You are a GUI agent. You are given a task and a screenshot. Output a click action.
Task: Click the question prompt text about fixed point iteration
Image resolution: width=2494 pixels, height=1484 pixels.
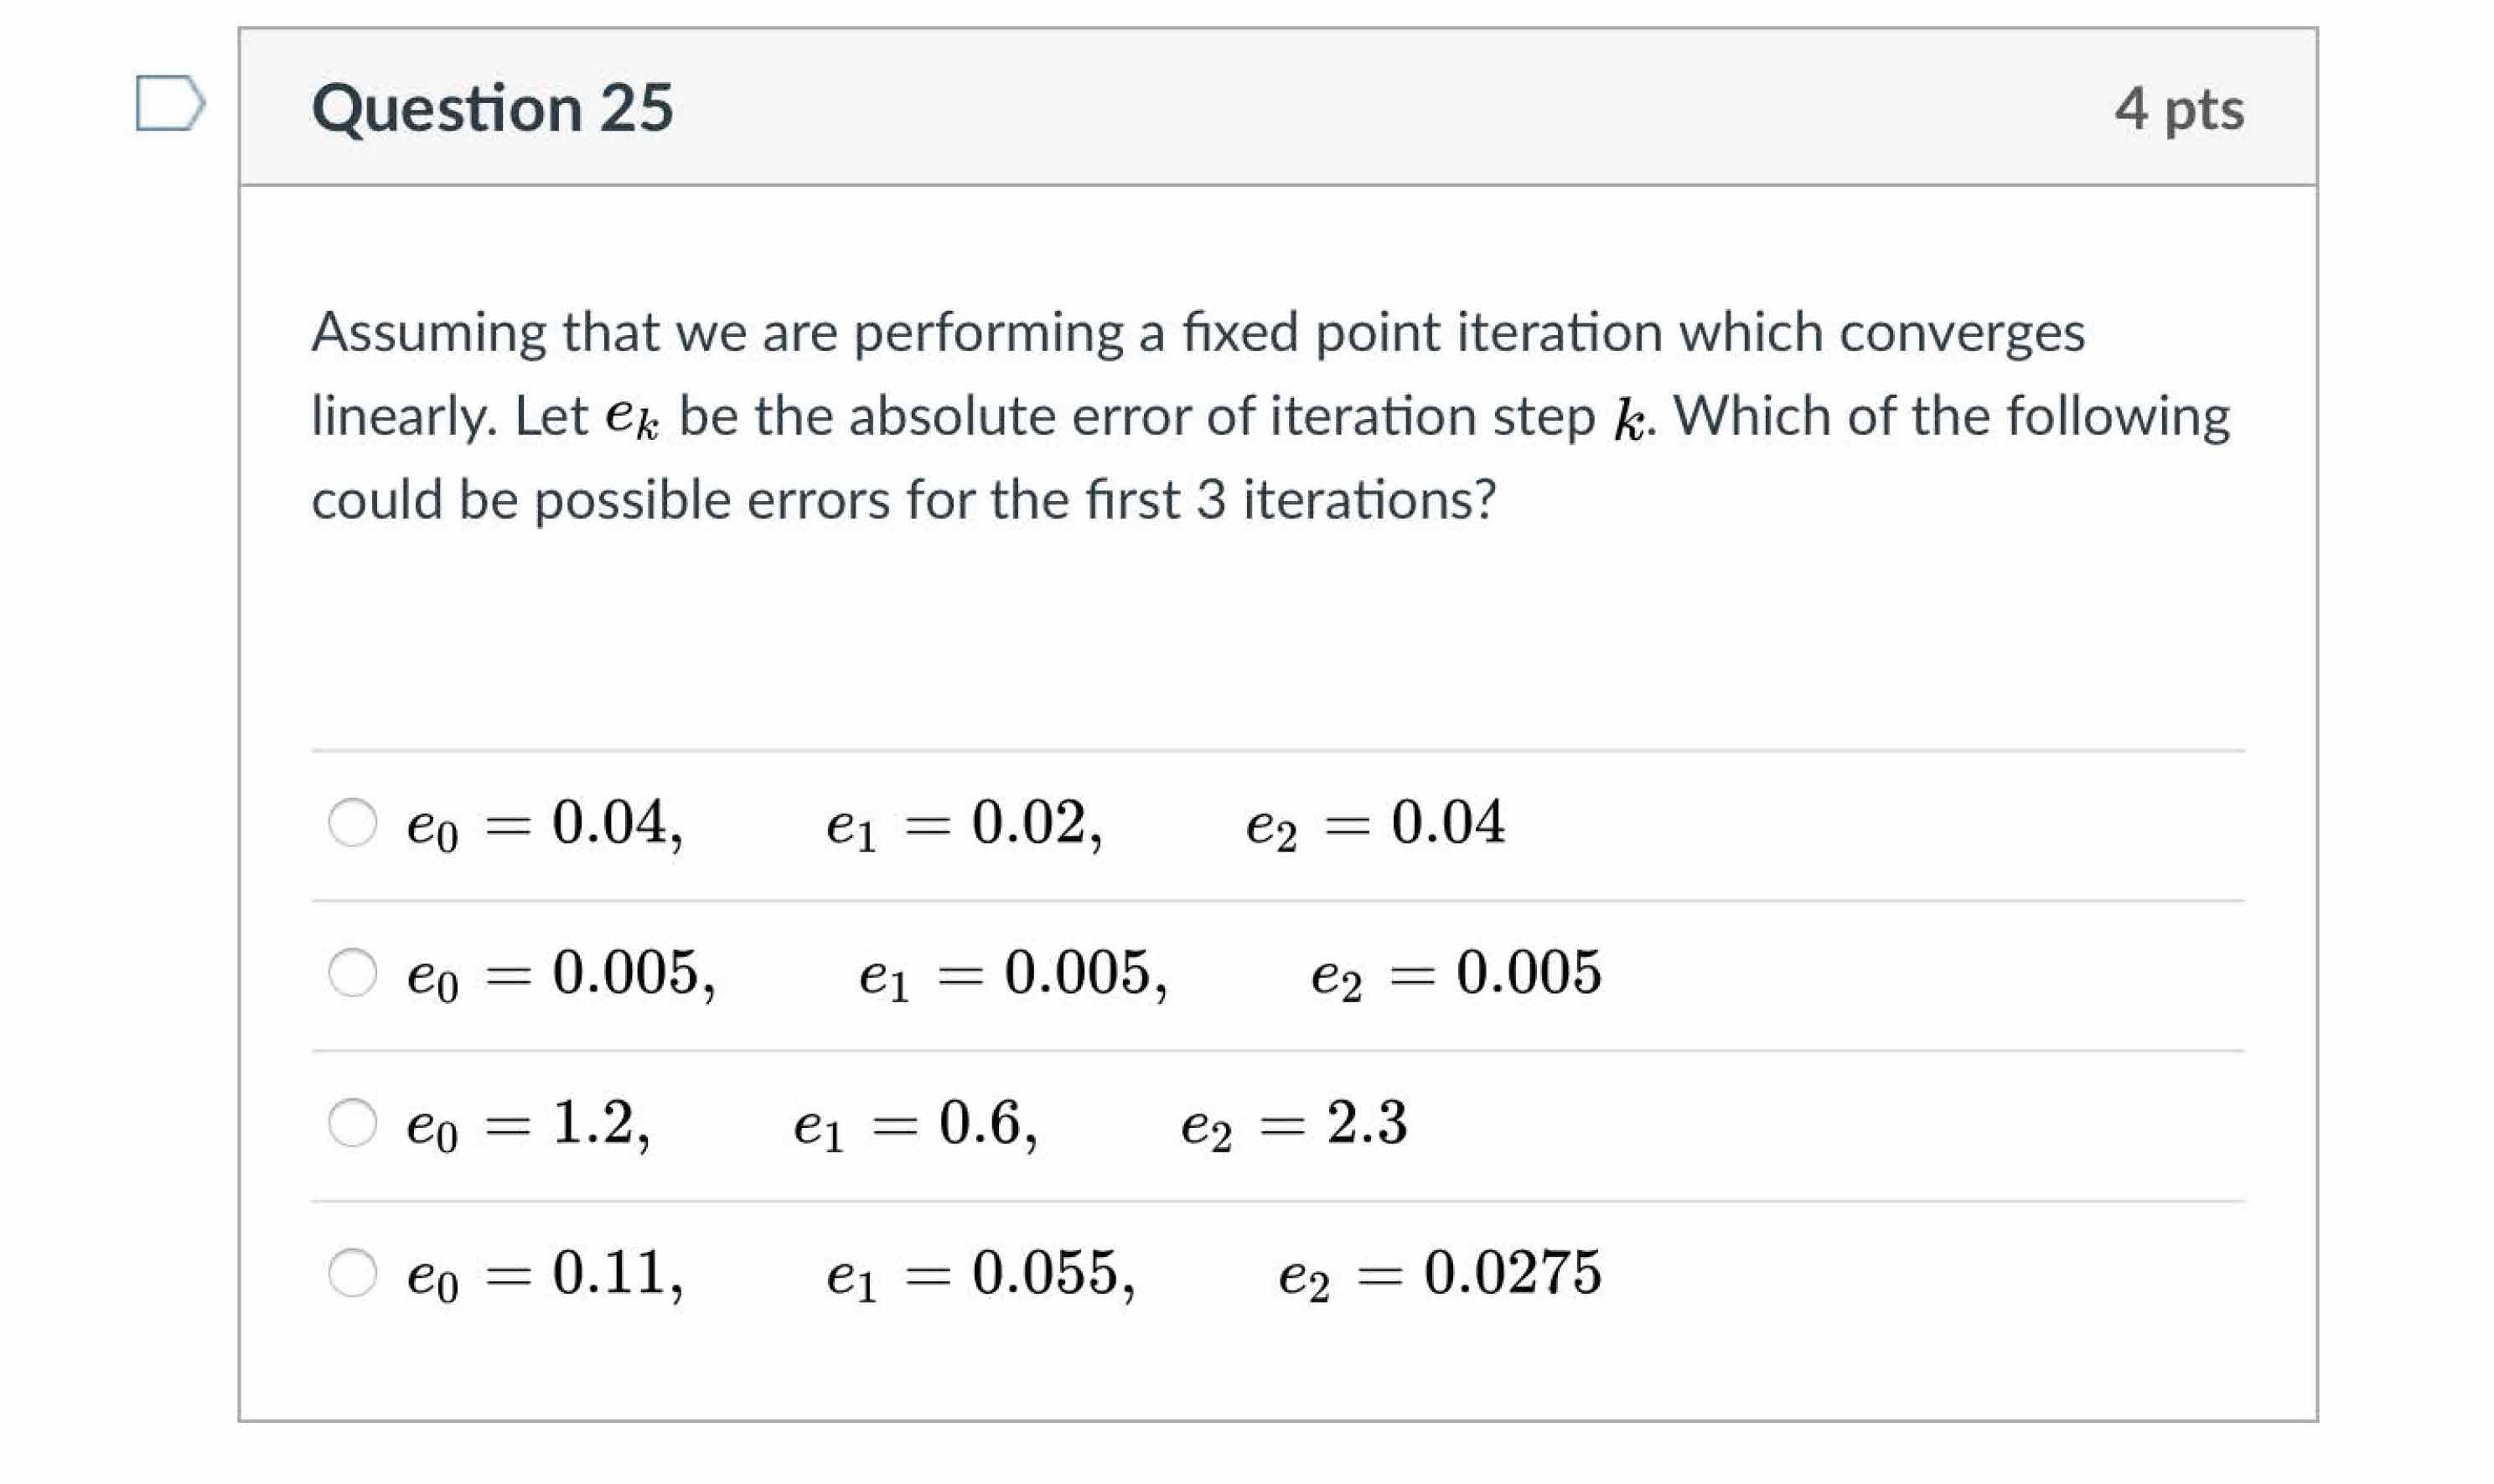pyautogui.click(x=1200, y=415)
